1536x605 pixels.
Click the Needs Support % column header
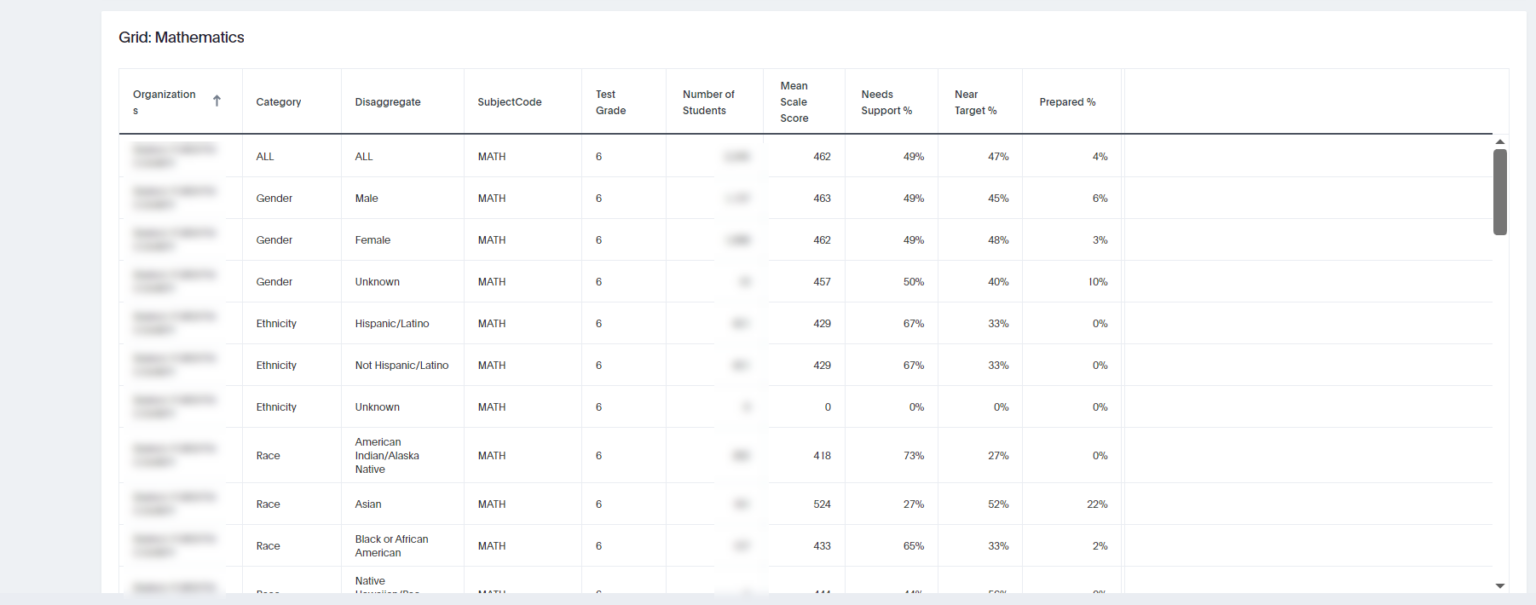coord(886,102)
